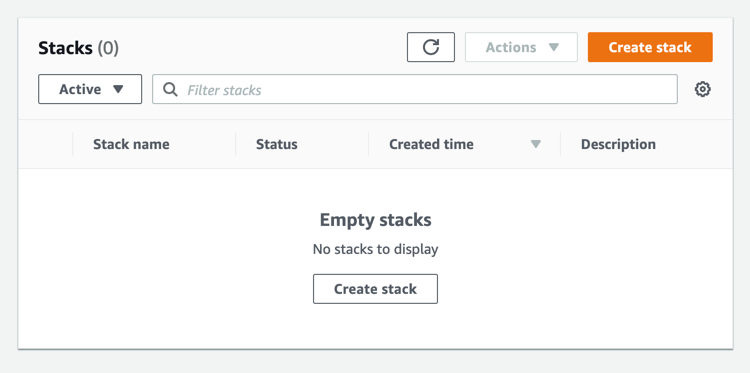Toggle the Created time sort arrow
The height and width of the screenshot is (373, 750).
536,144
